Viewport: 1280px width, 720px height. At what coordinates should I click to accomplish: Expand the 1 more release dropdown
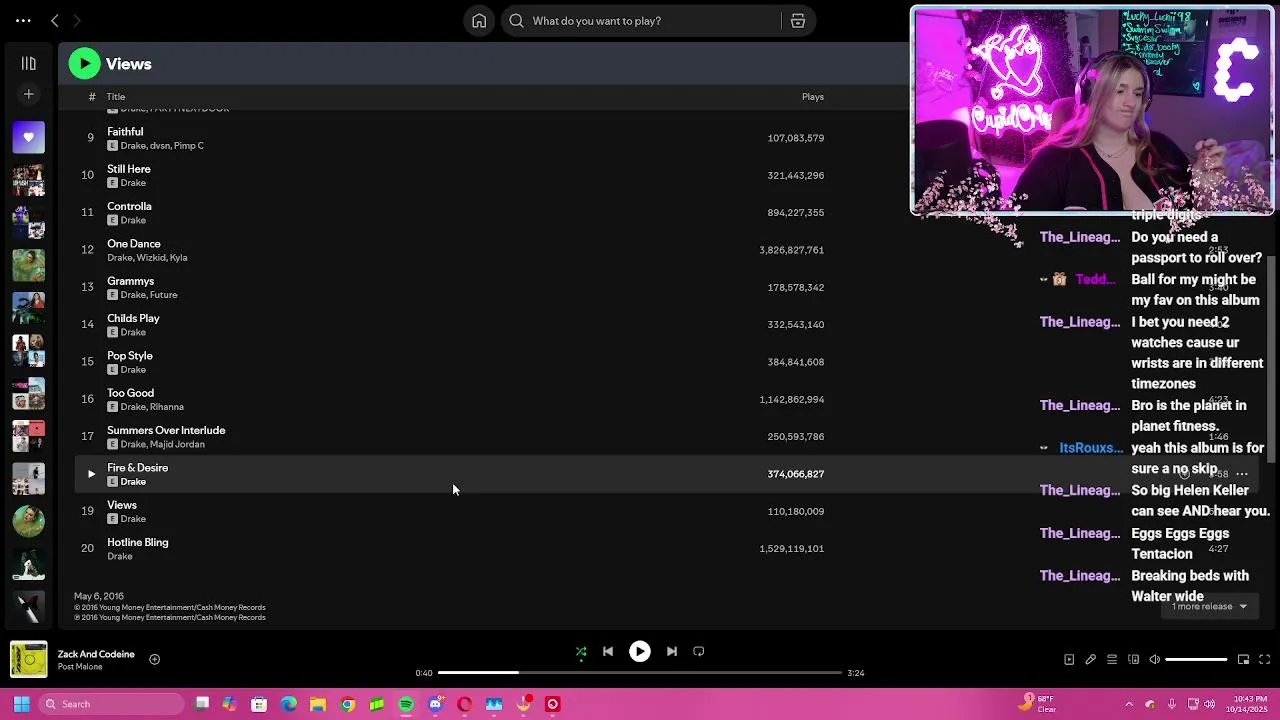[x=1209, y=606]
